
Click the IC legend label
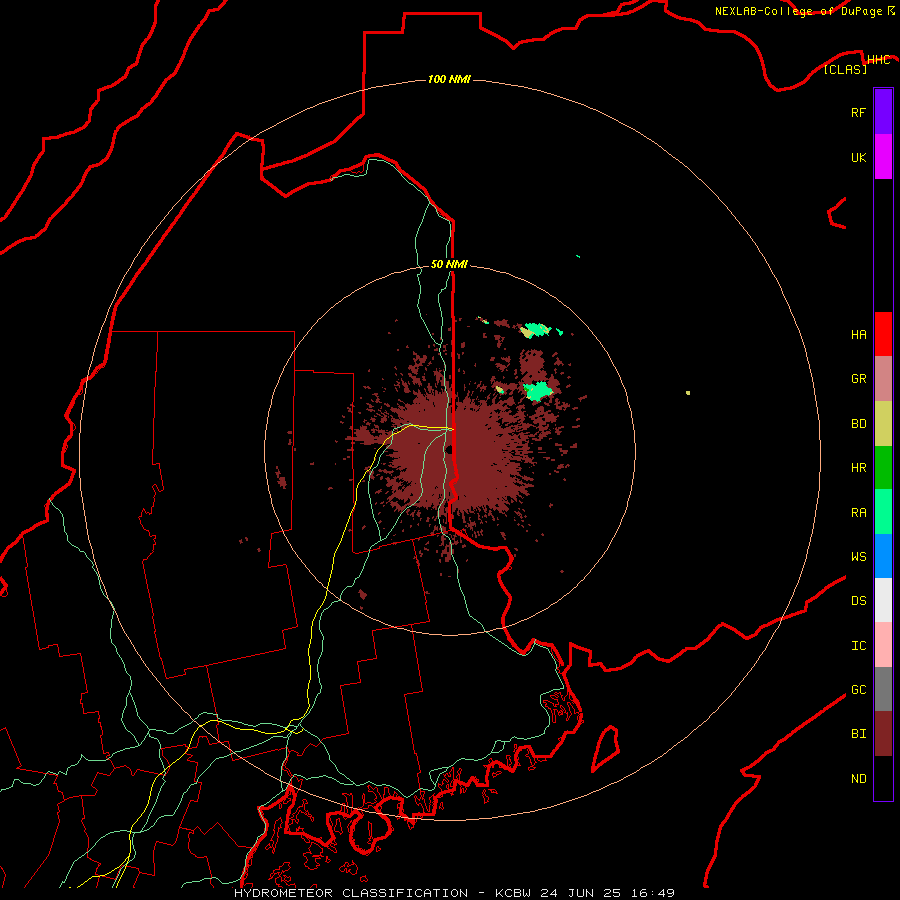coord(859,646)
